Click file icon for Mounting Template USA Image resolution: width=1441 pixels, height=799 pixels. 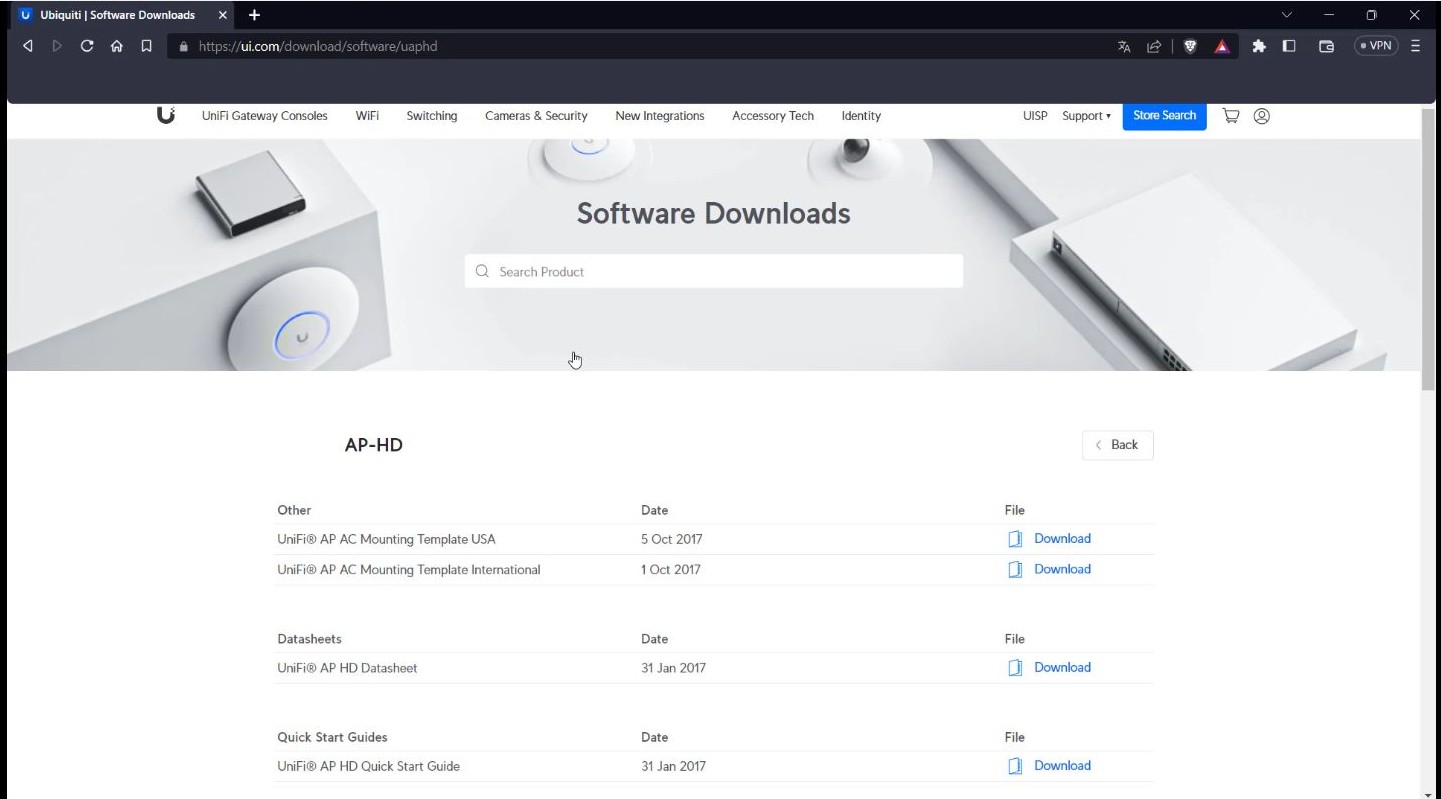[x=1015, y=539]
